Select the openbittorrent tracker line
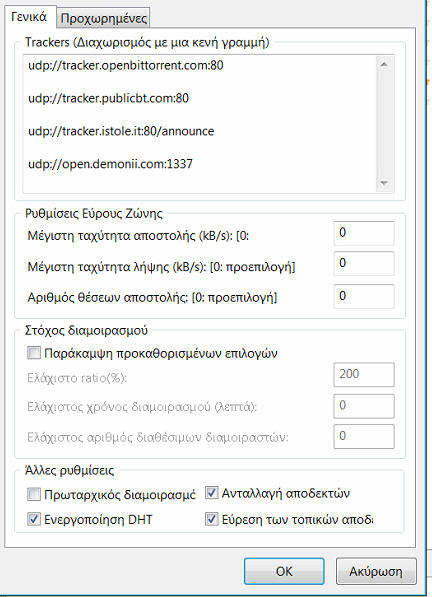 [x=126, y=65]
